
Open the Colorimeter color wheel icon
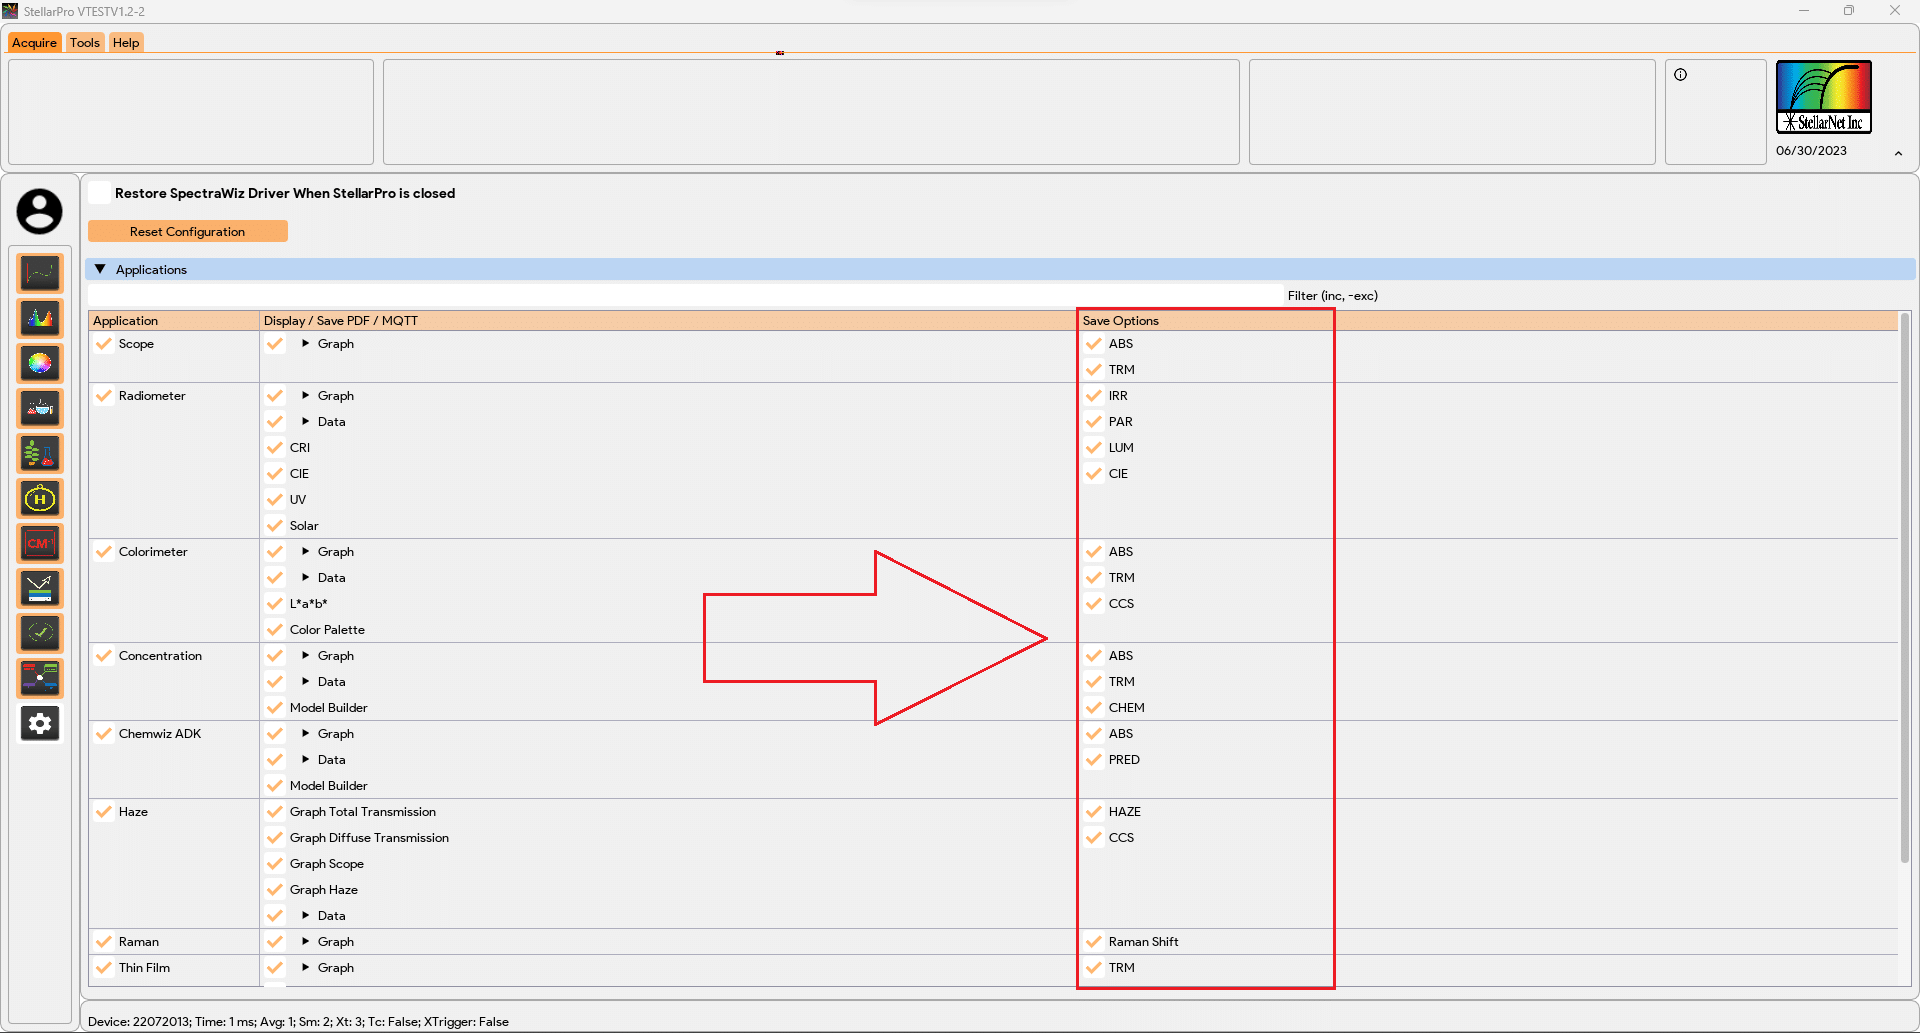[x=40, y=363]
